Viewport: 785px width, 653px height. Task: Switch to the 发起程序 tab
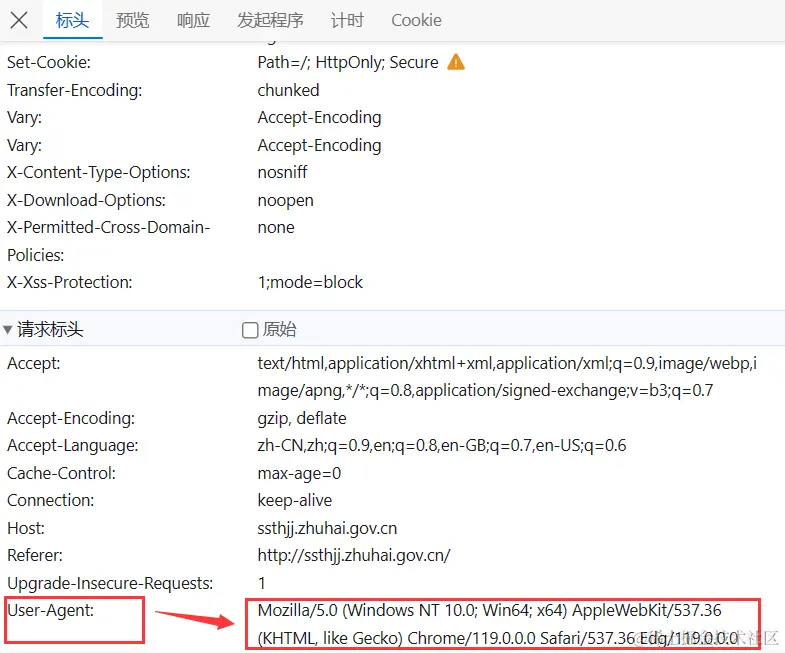(x=270, y=21)
